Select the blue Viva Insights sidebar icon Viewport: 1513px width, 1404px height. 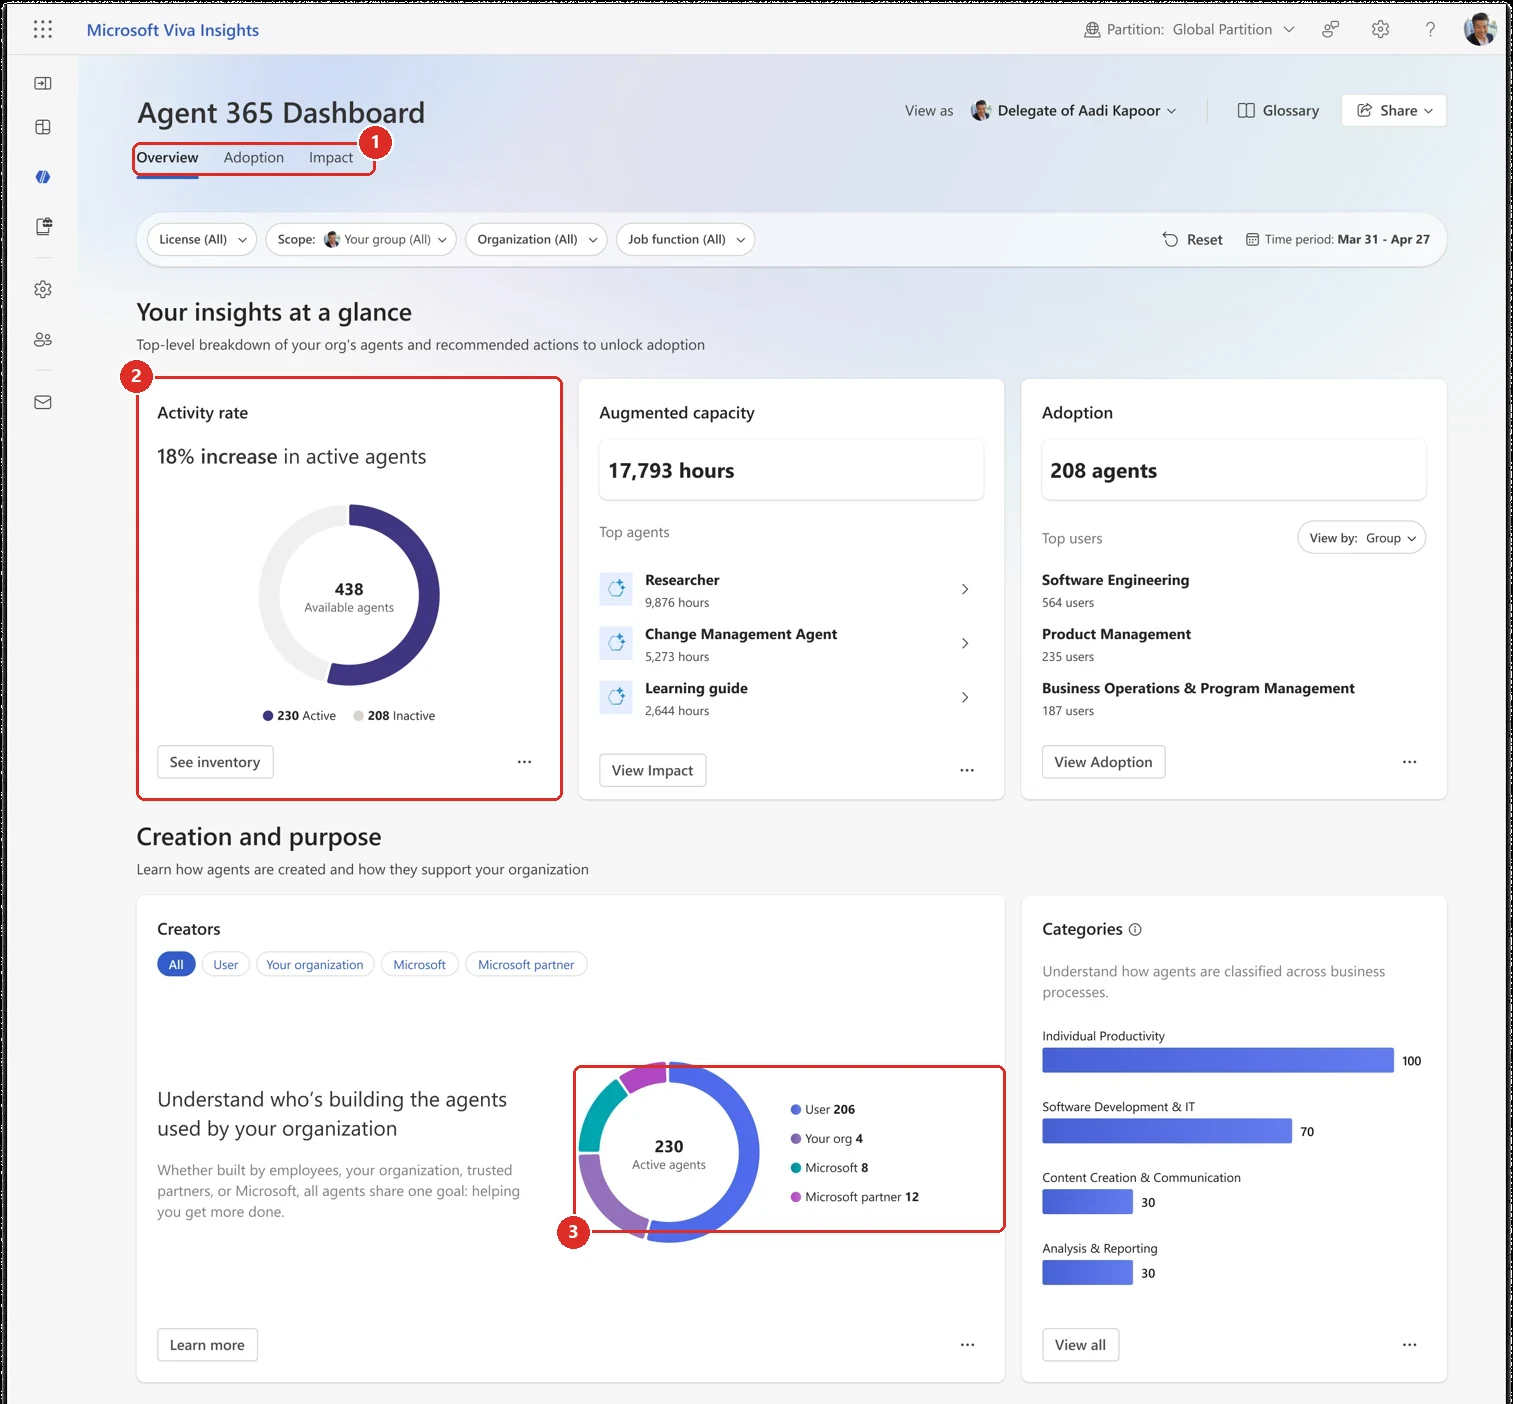tap(43, 177)
